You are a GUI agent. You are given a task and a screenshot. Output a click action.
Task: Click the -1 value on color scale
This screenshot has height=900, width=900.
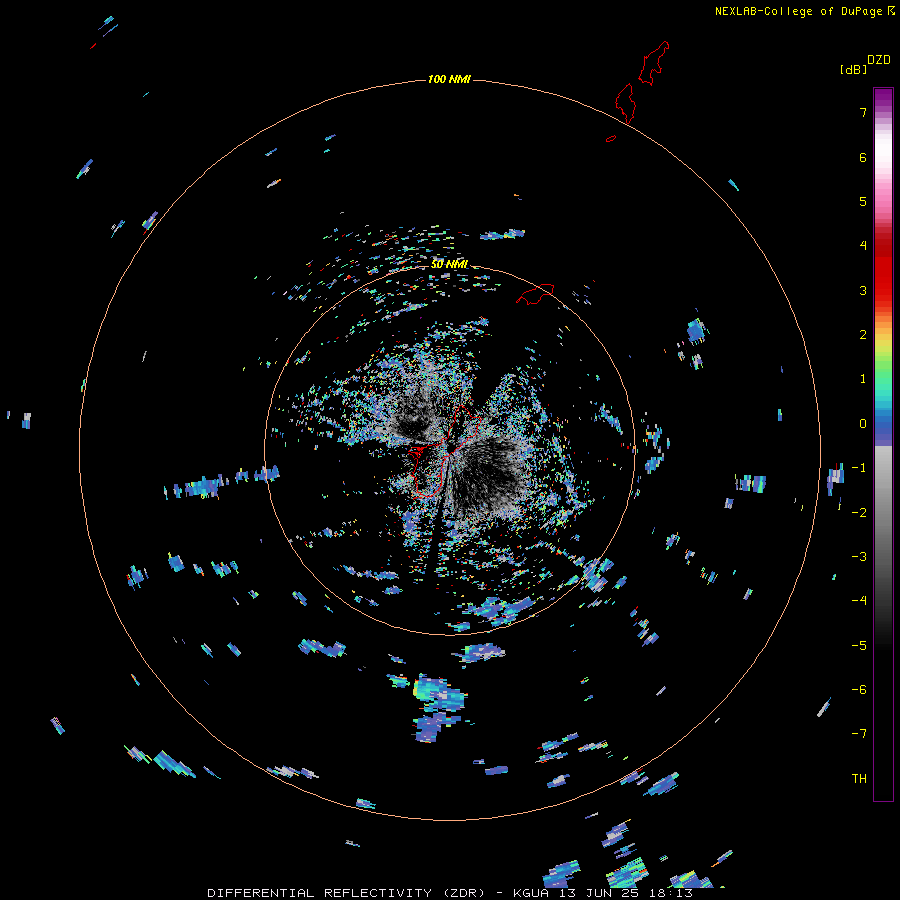[x=859, y=468]
